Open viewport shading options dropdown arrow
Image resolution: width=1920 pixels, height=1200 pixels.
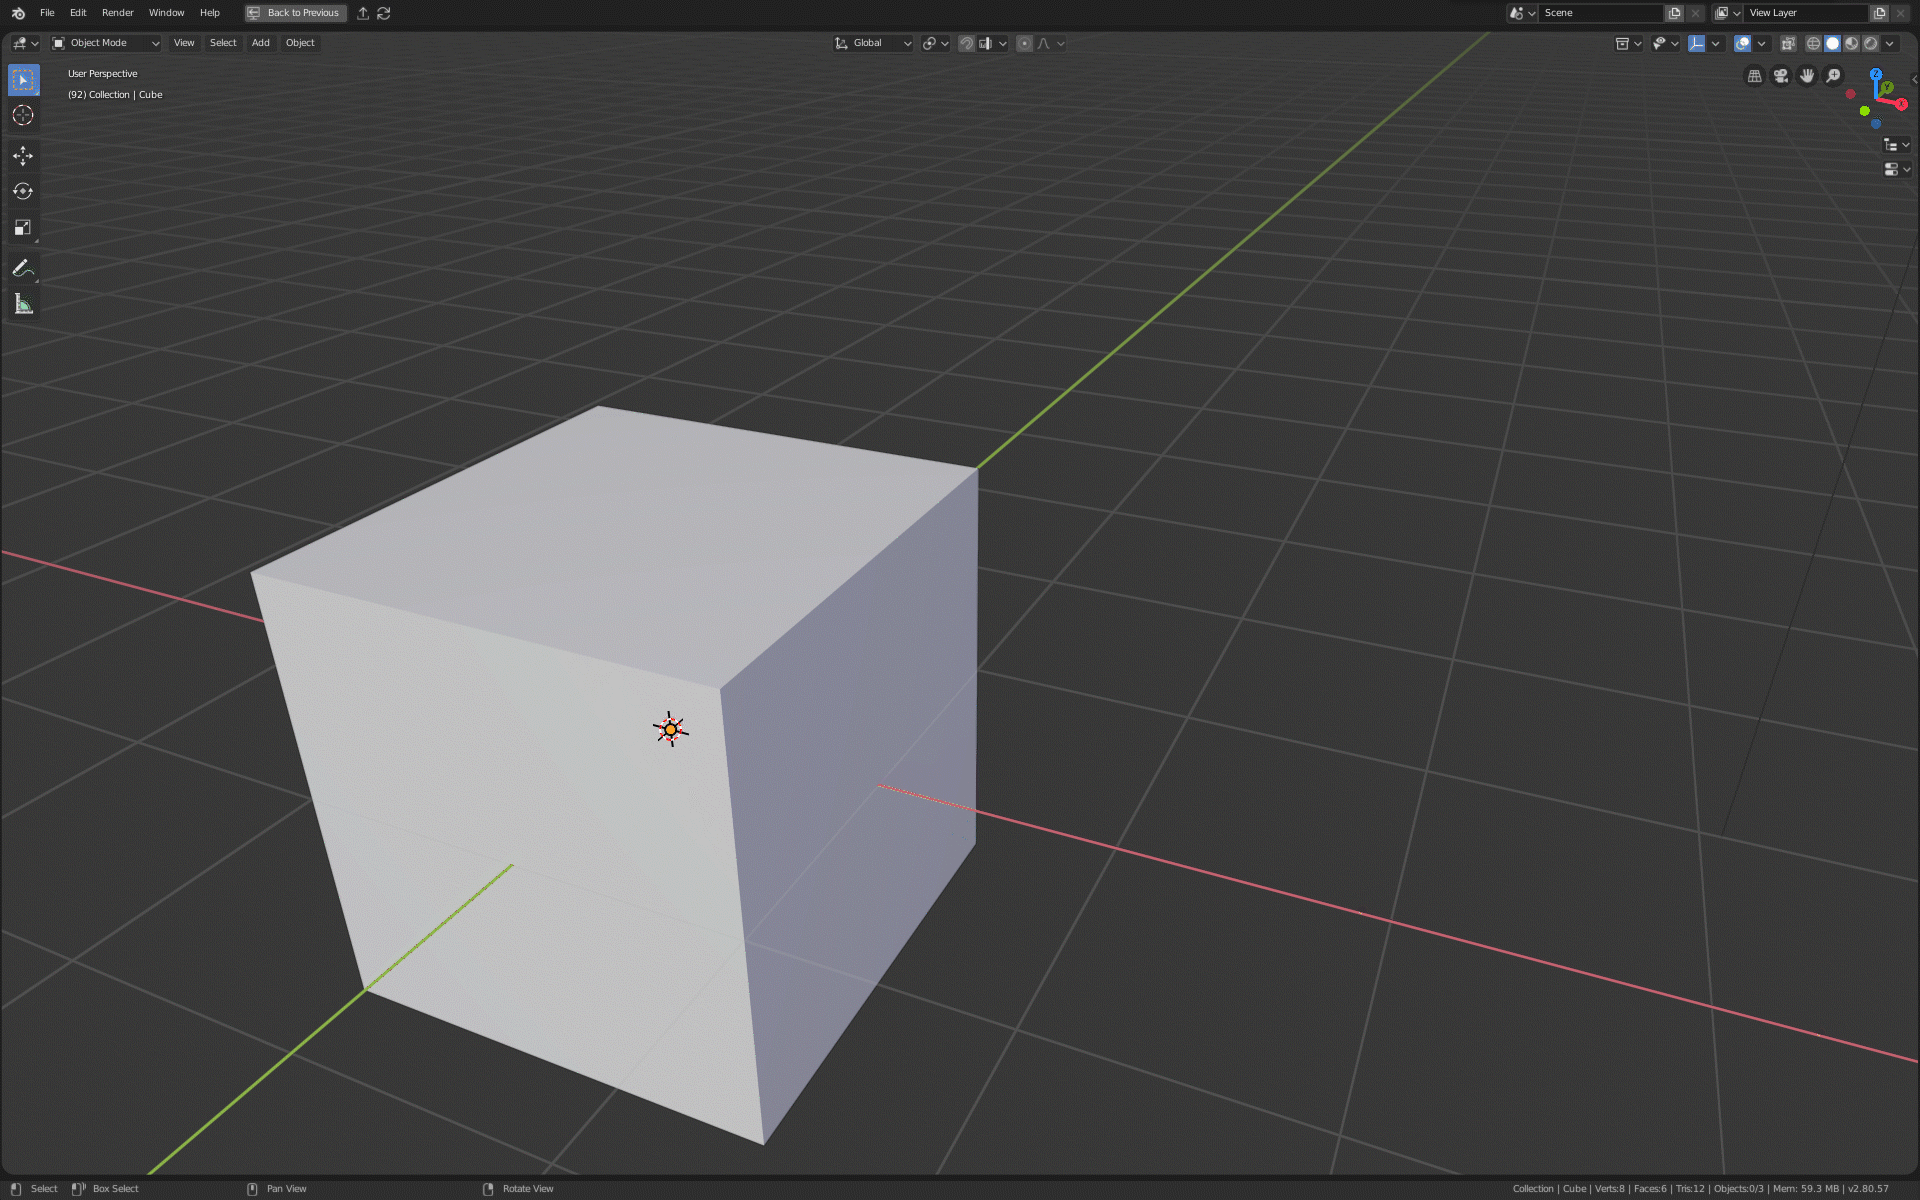tap(1890, 43)
